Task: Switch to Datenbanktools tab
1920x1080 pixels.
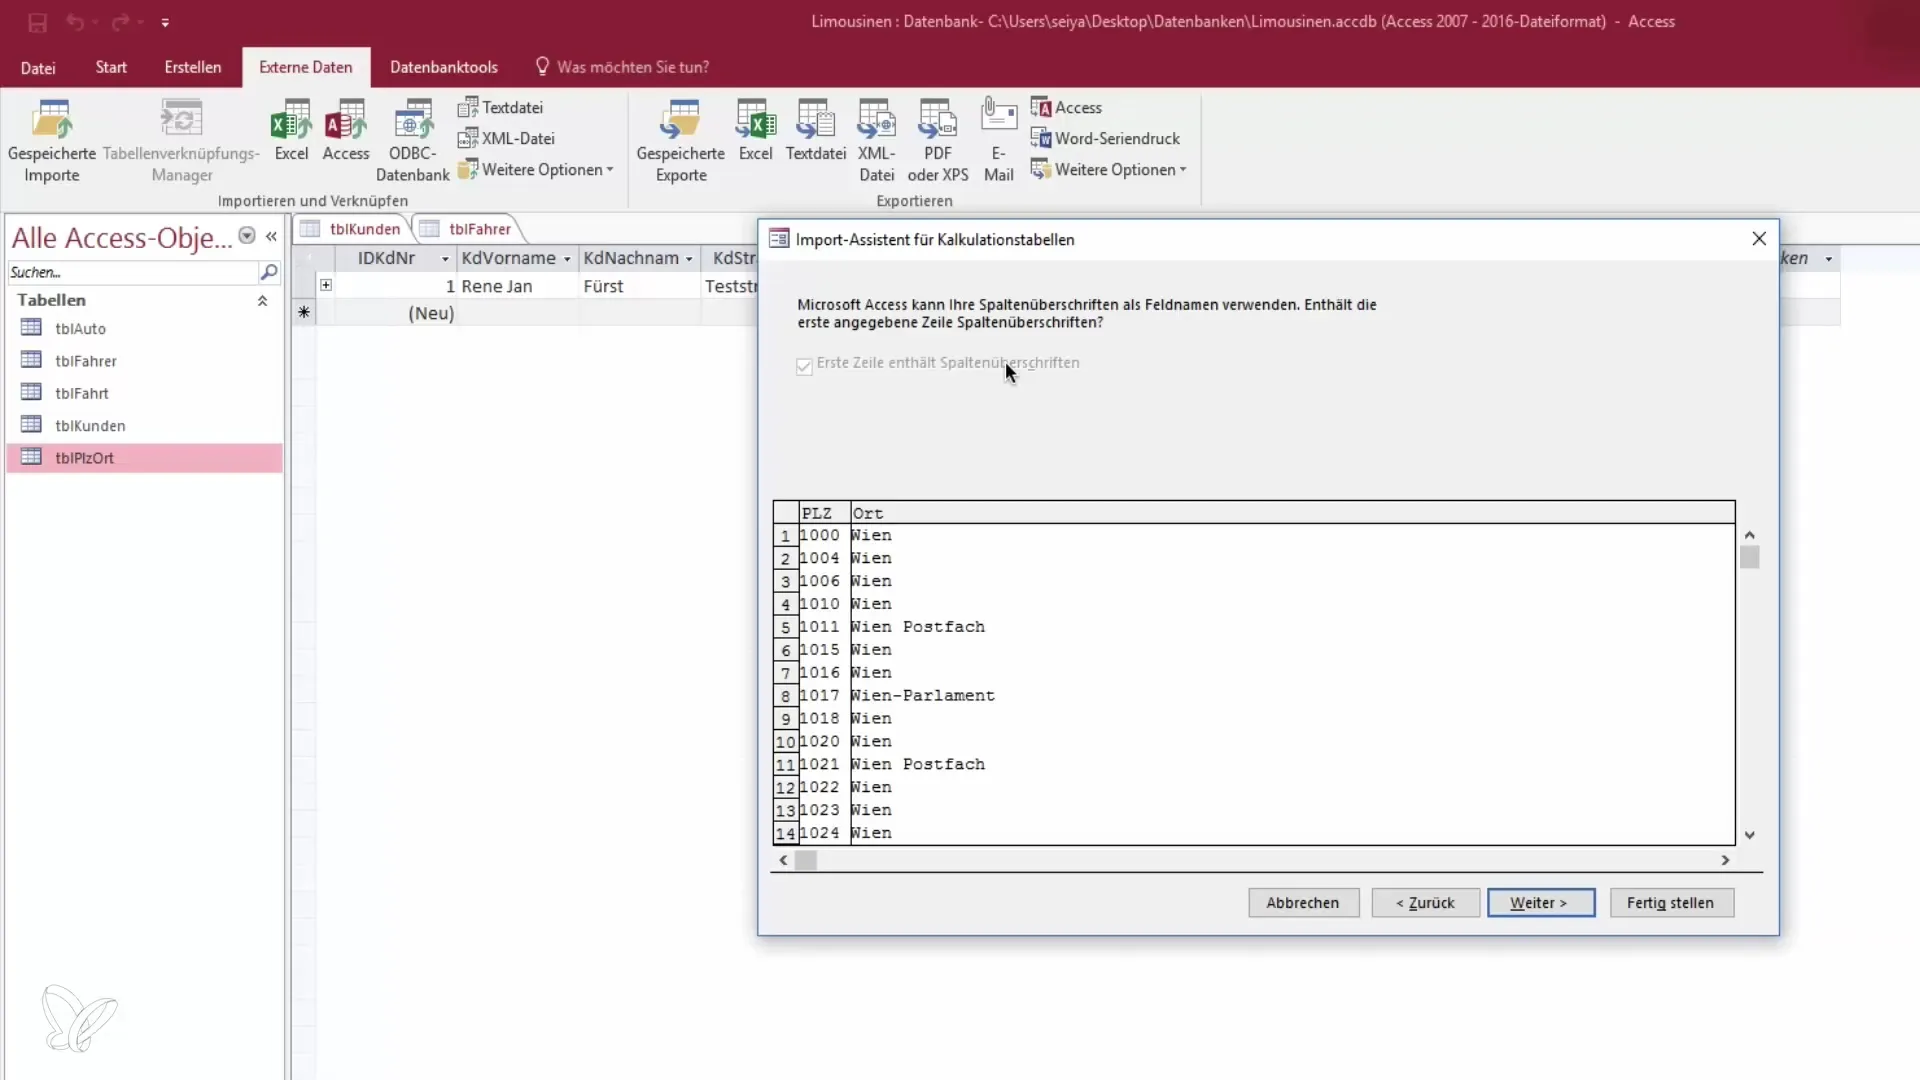Action: [444, 67]
